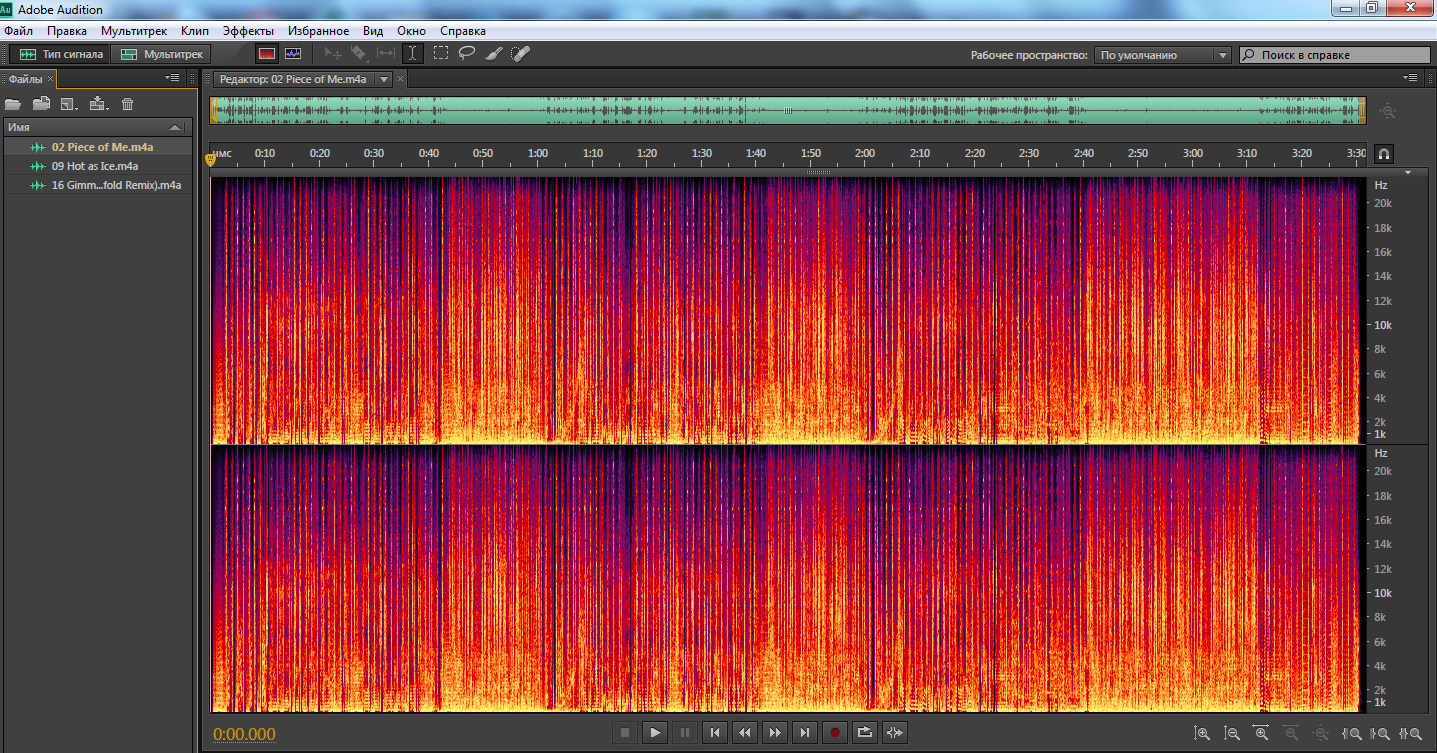Screen dimensions: 1437x753
Task: Expand the editor file dropdown arrow
Action: tap(384, 79)
